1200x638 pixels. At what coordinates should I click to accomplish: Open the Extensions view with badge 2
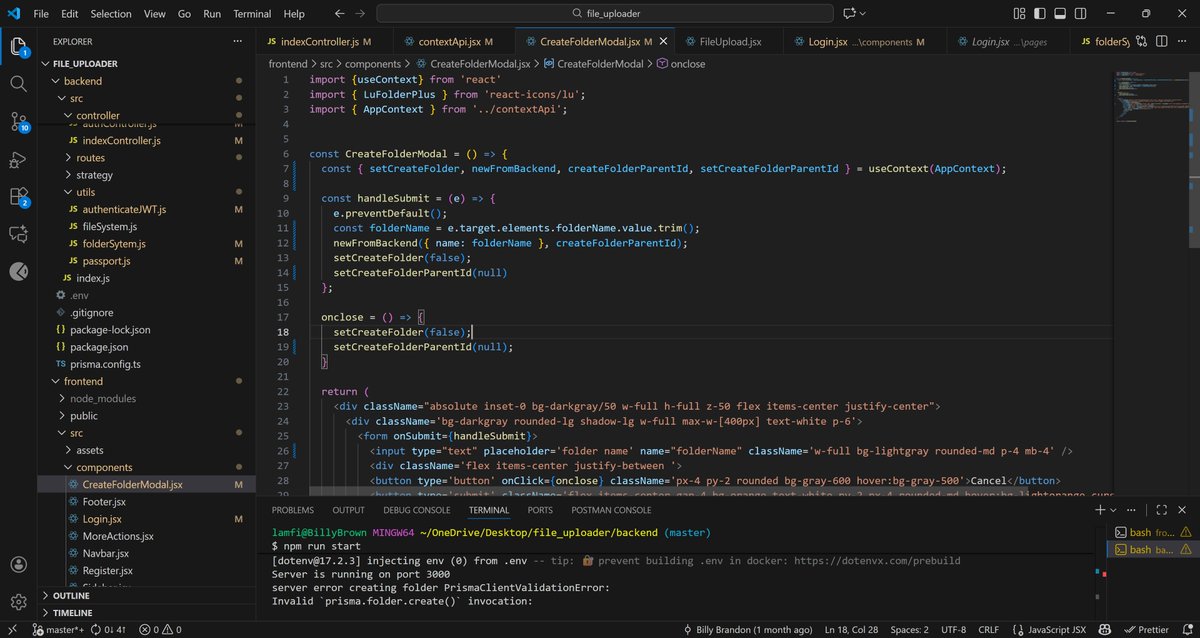click(x=18, y=197)
